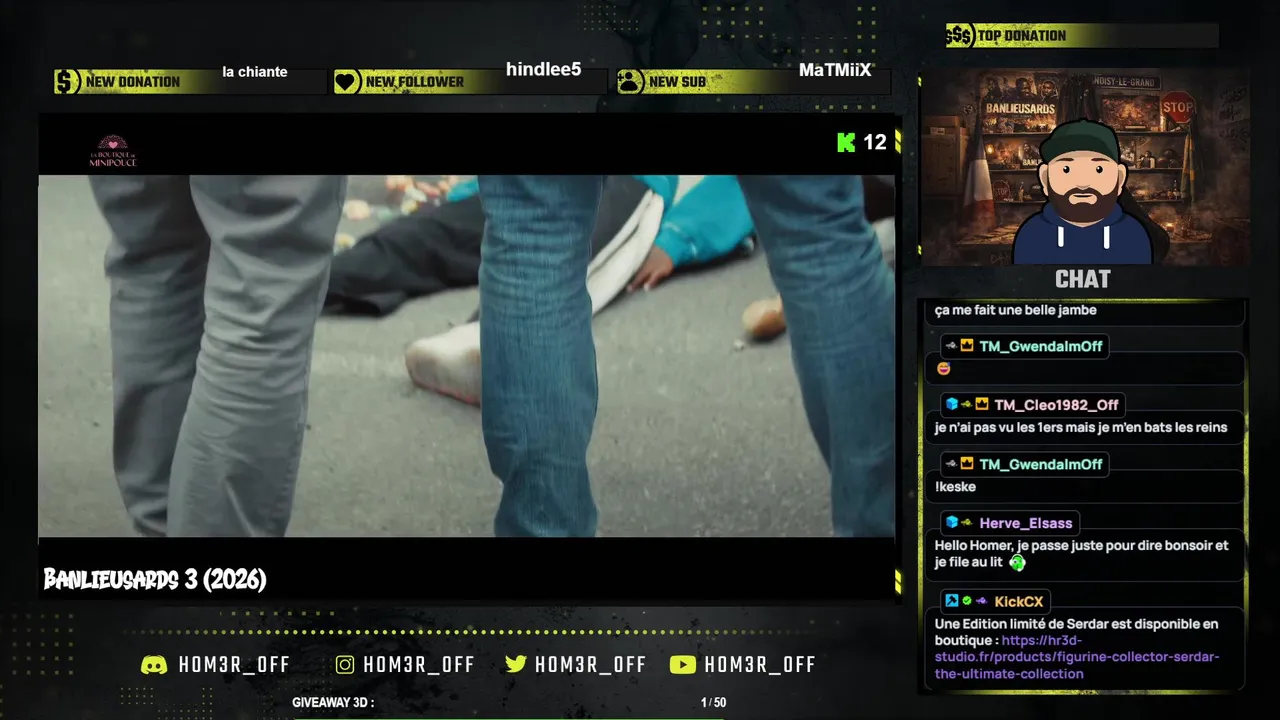Click chat message "!keske"

coord(955,487)
